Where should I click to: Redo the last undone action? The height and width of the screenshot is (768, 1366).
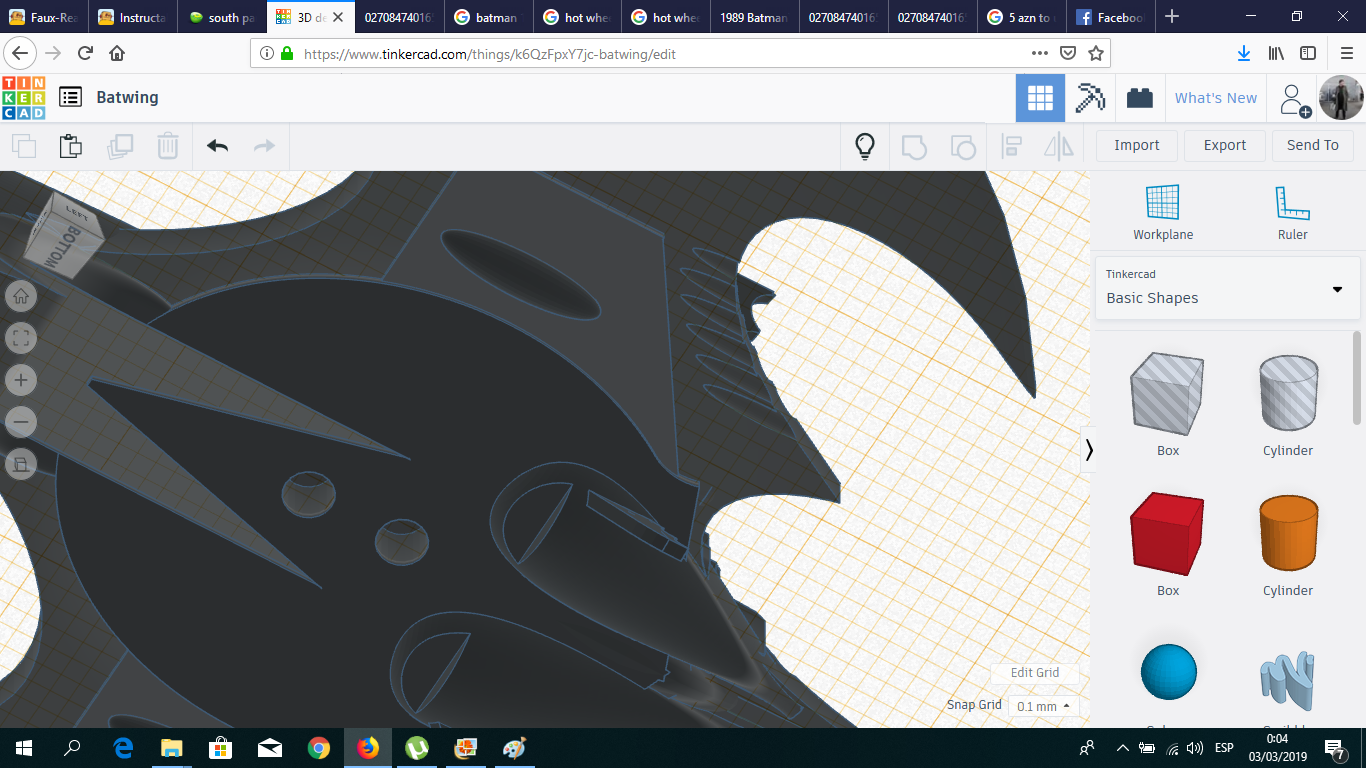click(264, 146)
